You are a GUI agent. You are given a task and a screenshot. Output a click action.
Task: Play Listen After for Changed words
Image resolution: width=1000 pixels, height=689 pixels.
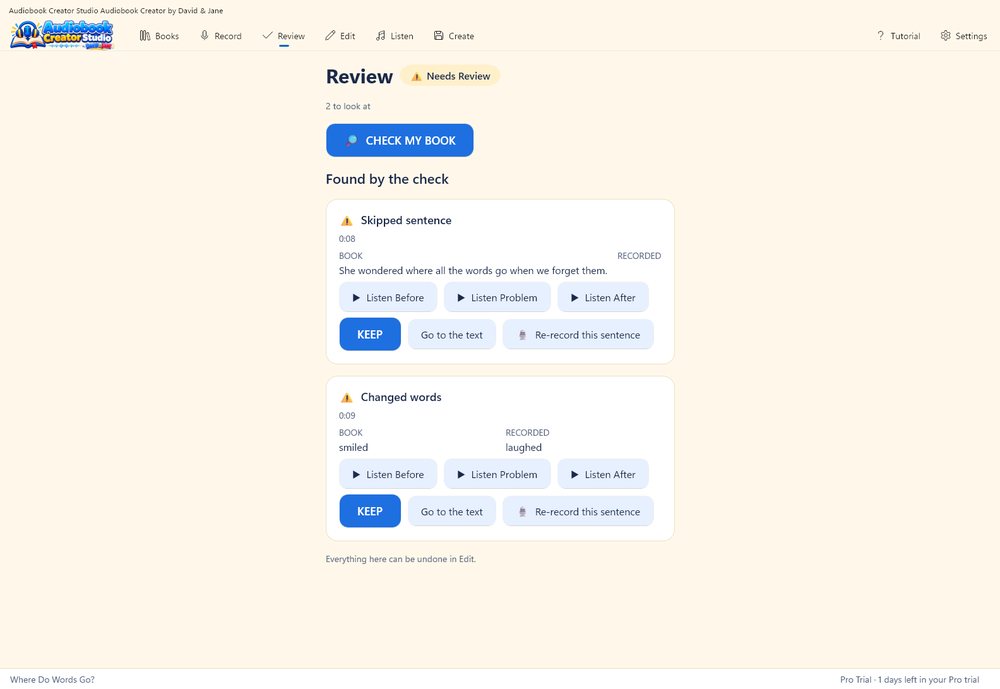pos(603,474)
